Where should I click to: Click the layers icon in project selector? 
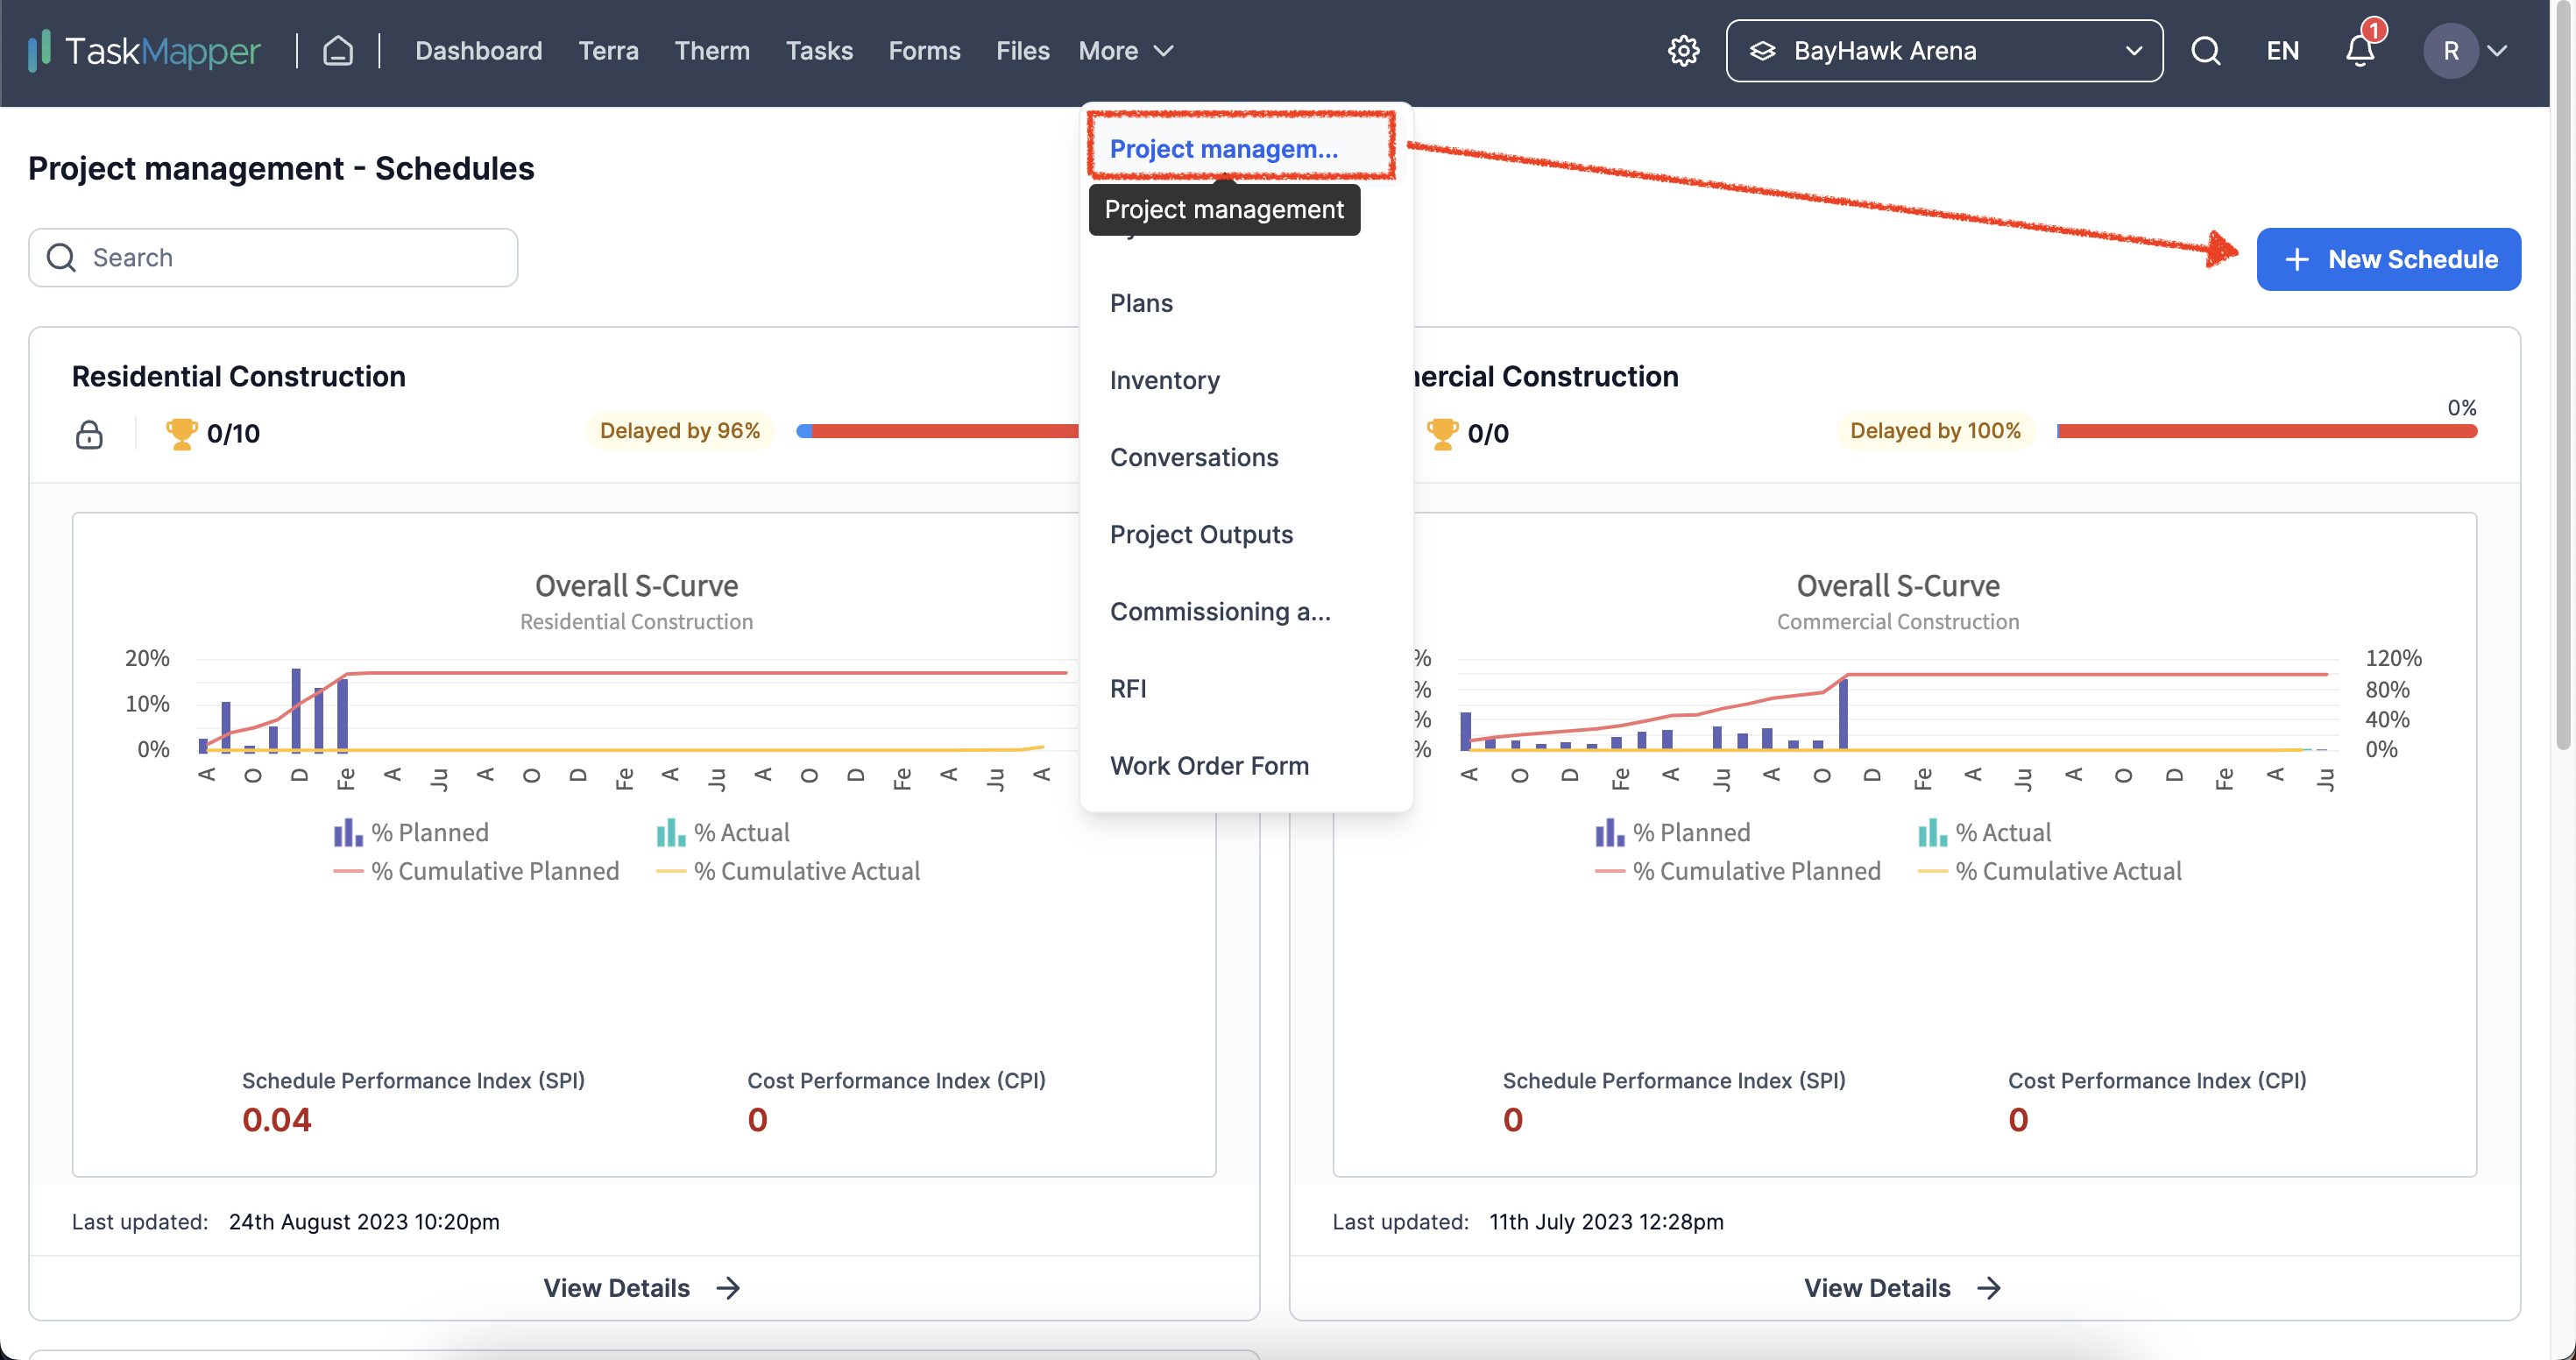click(1762, 50)
